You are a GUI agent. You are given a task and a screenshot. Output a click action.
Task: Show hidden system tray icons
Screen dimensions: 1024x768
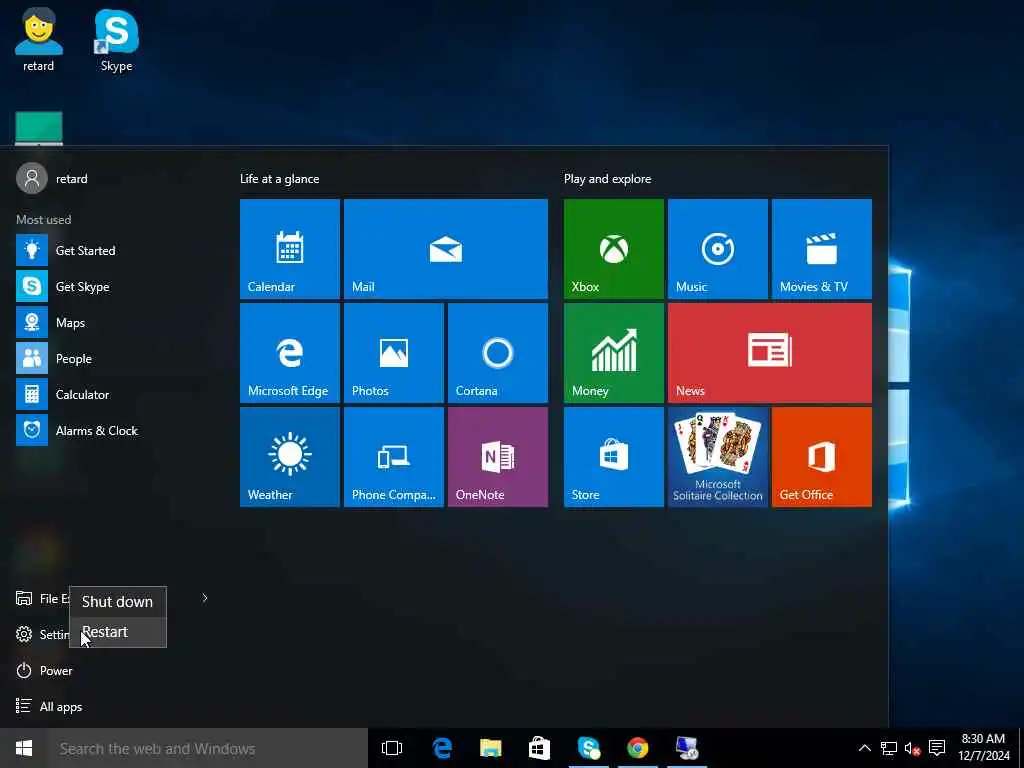(x=864, y=748)
